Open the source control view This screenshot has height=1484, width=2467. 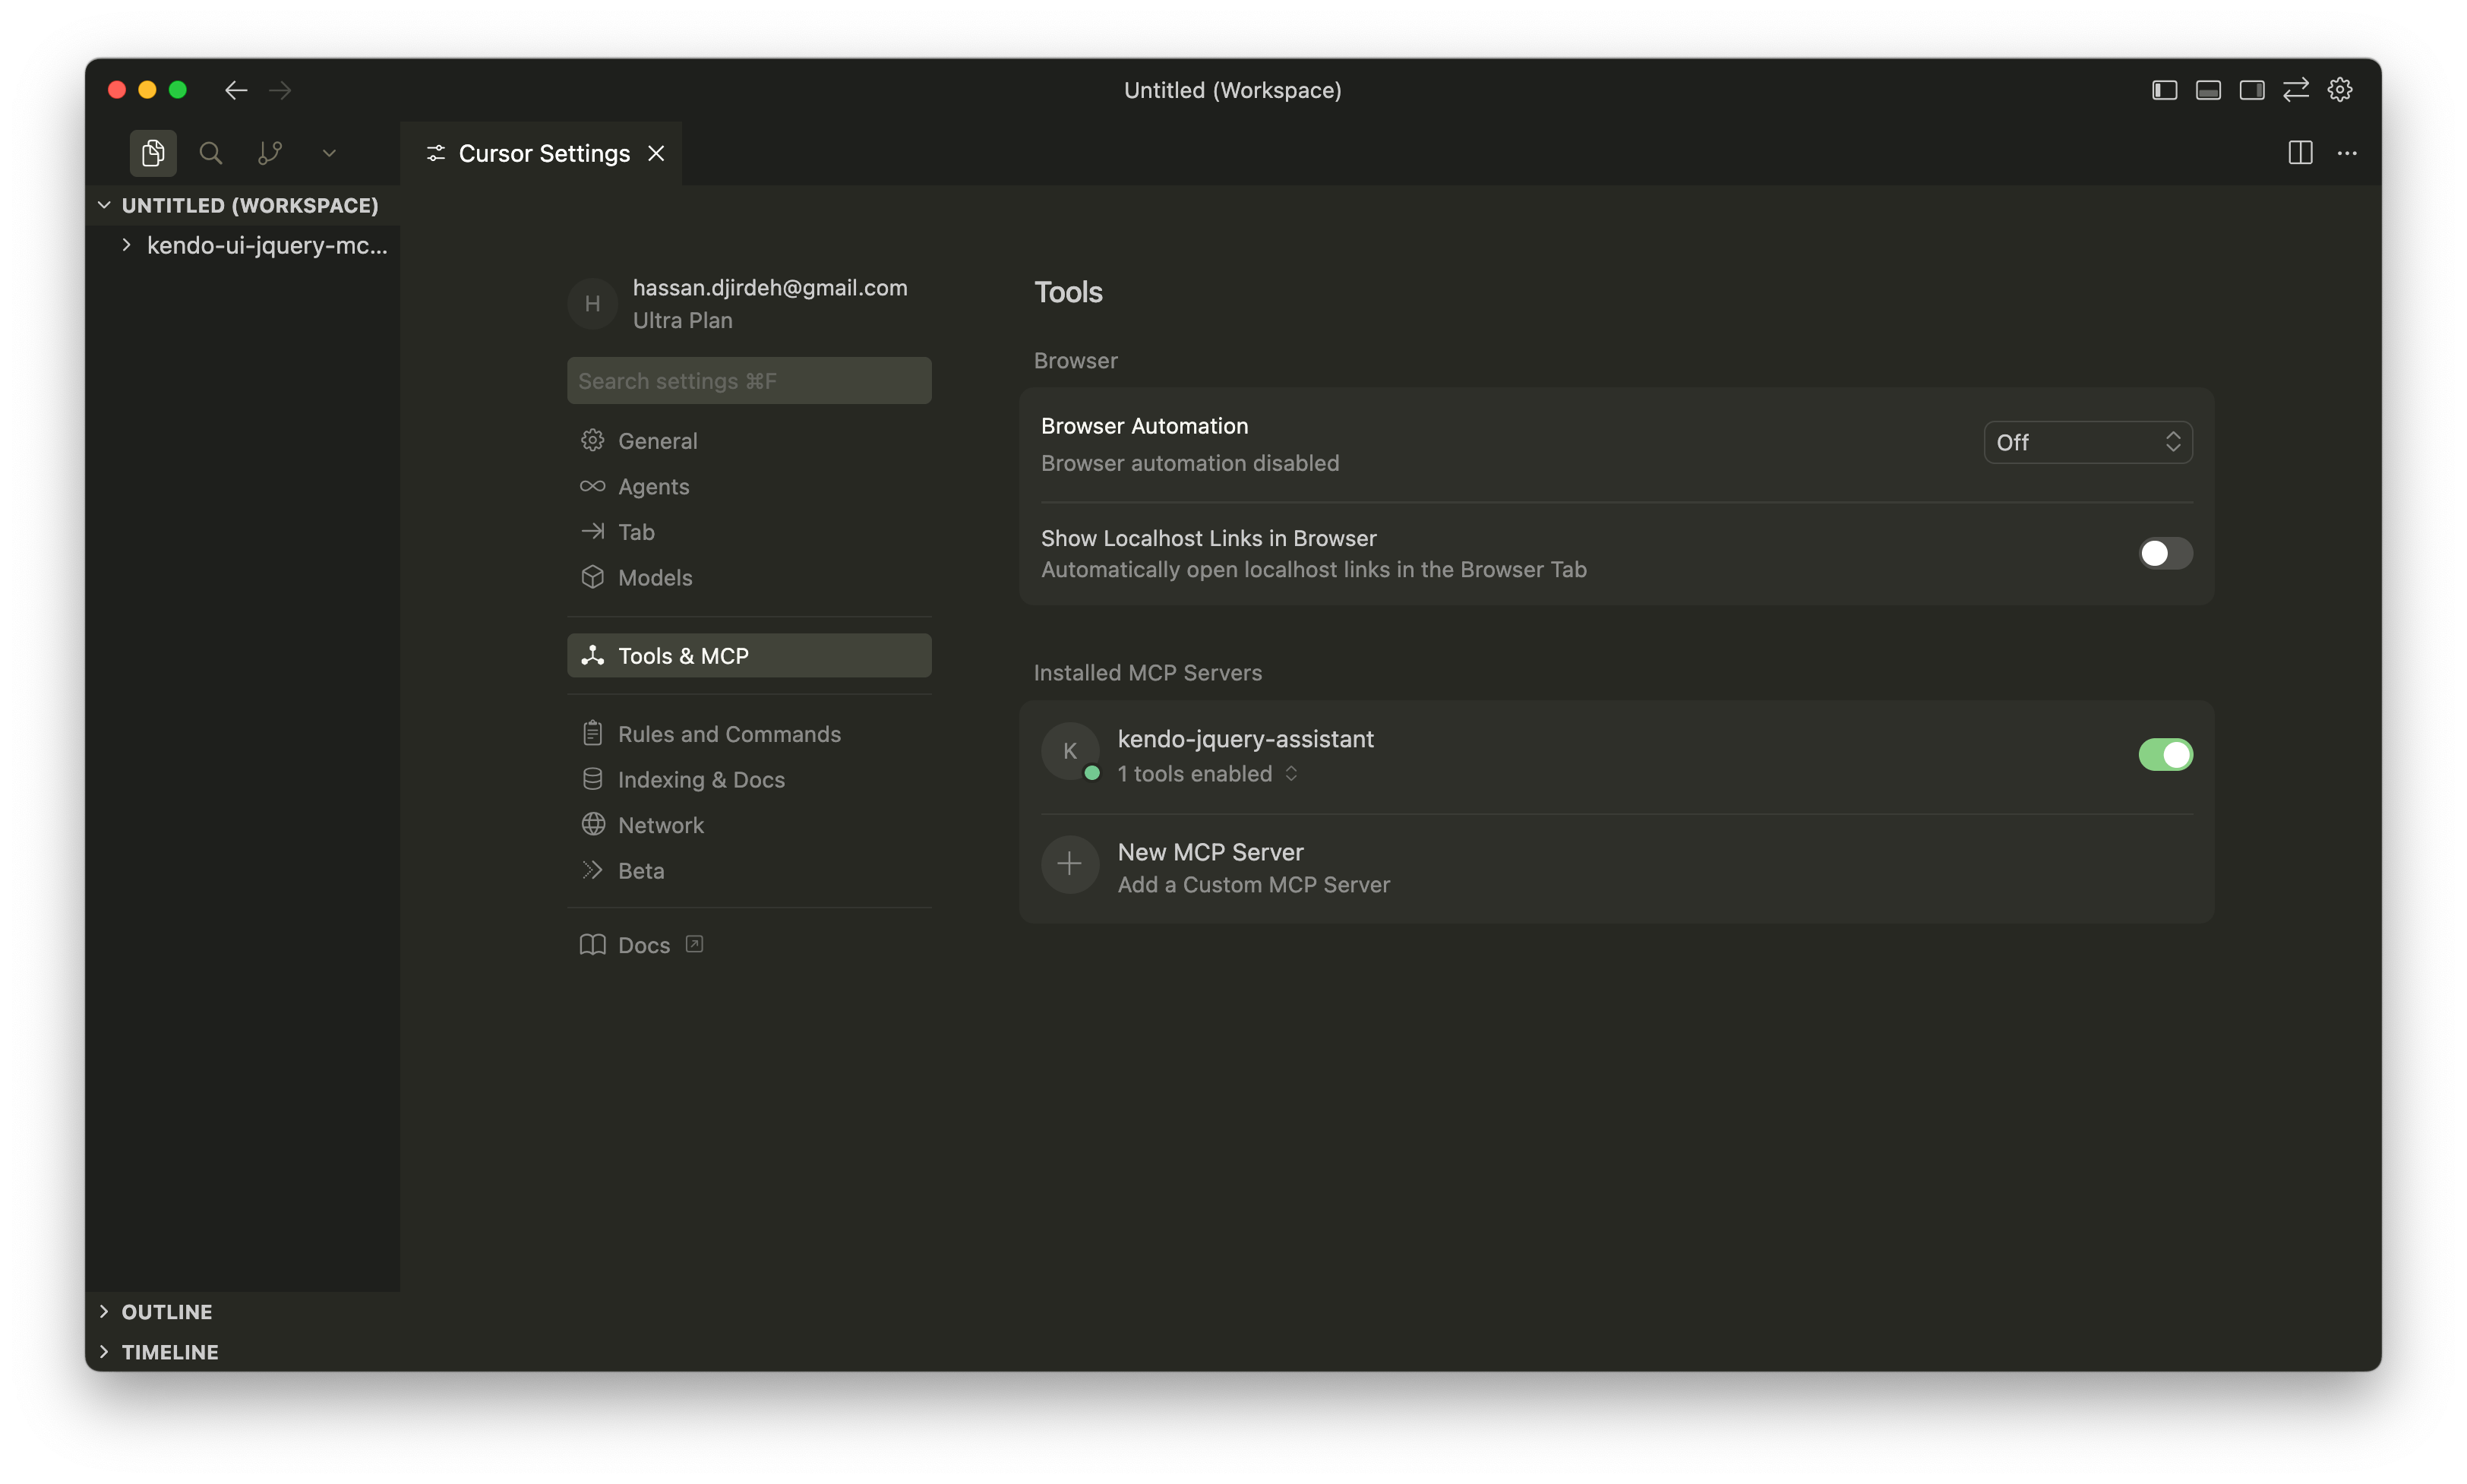(269, 152)
